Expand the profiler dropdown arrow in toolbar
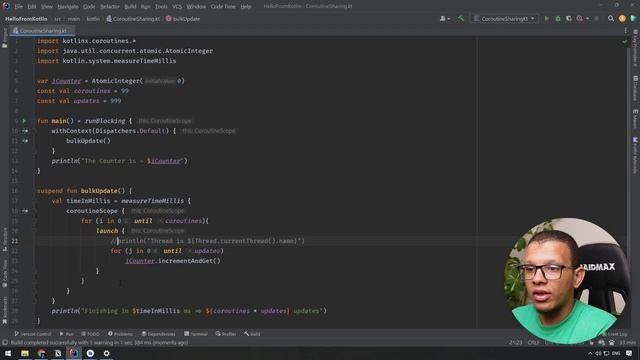This screenshot has width=640, height=360. coord(588,19)
